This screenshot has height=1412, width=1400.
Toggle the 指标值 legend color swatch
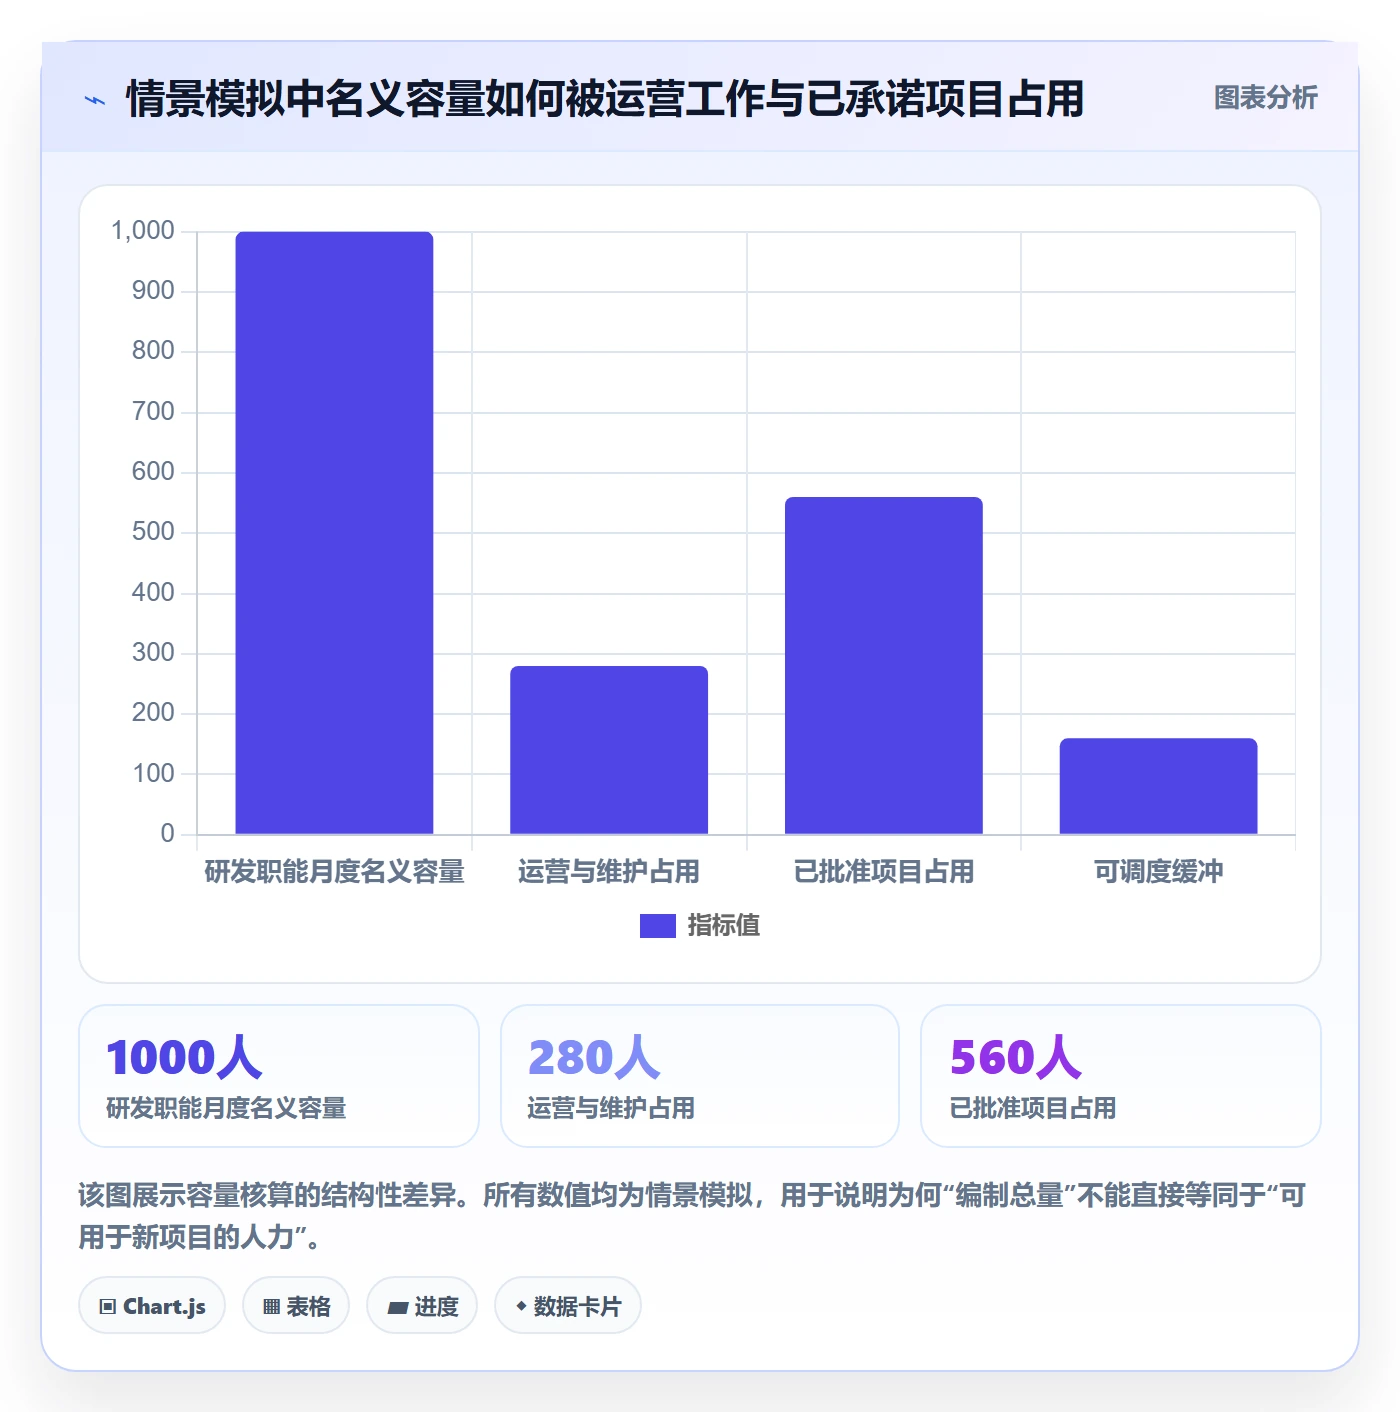[657, 926]
